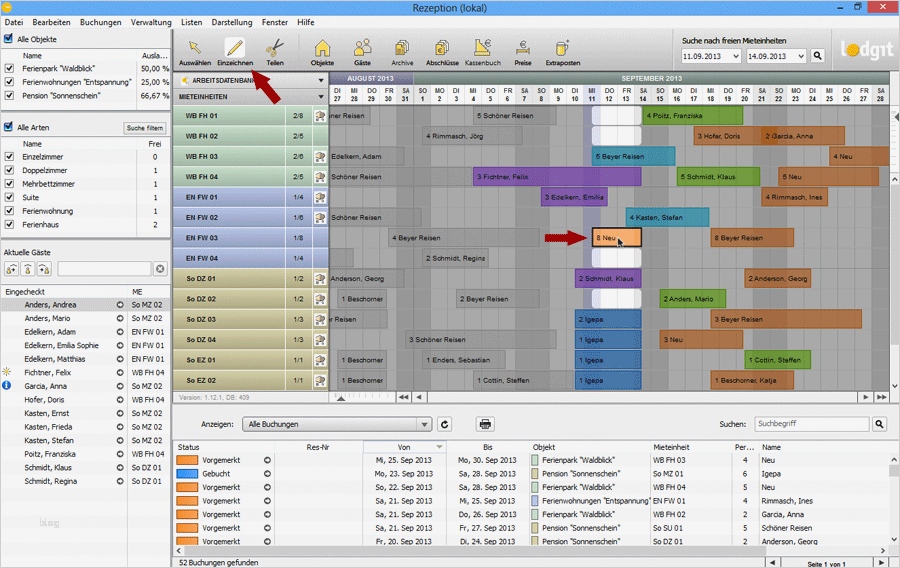Jump forward with the double right arrow
The height and width of the screenshot is (568, 900).
pyautogui.click(x=881, y=396)
